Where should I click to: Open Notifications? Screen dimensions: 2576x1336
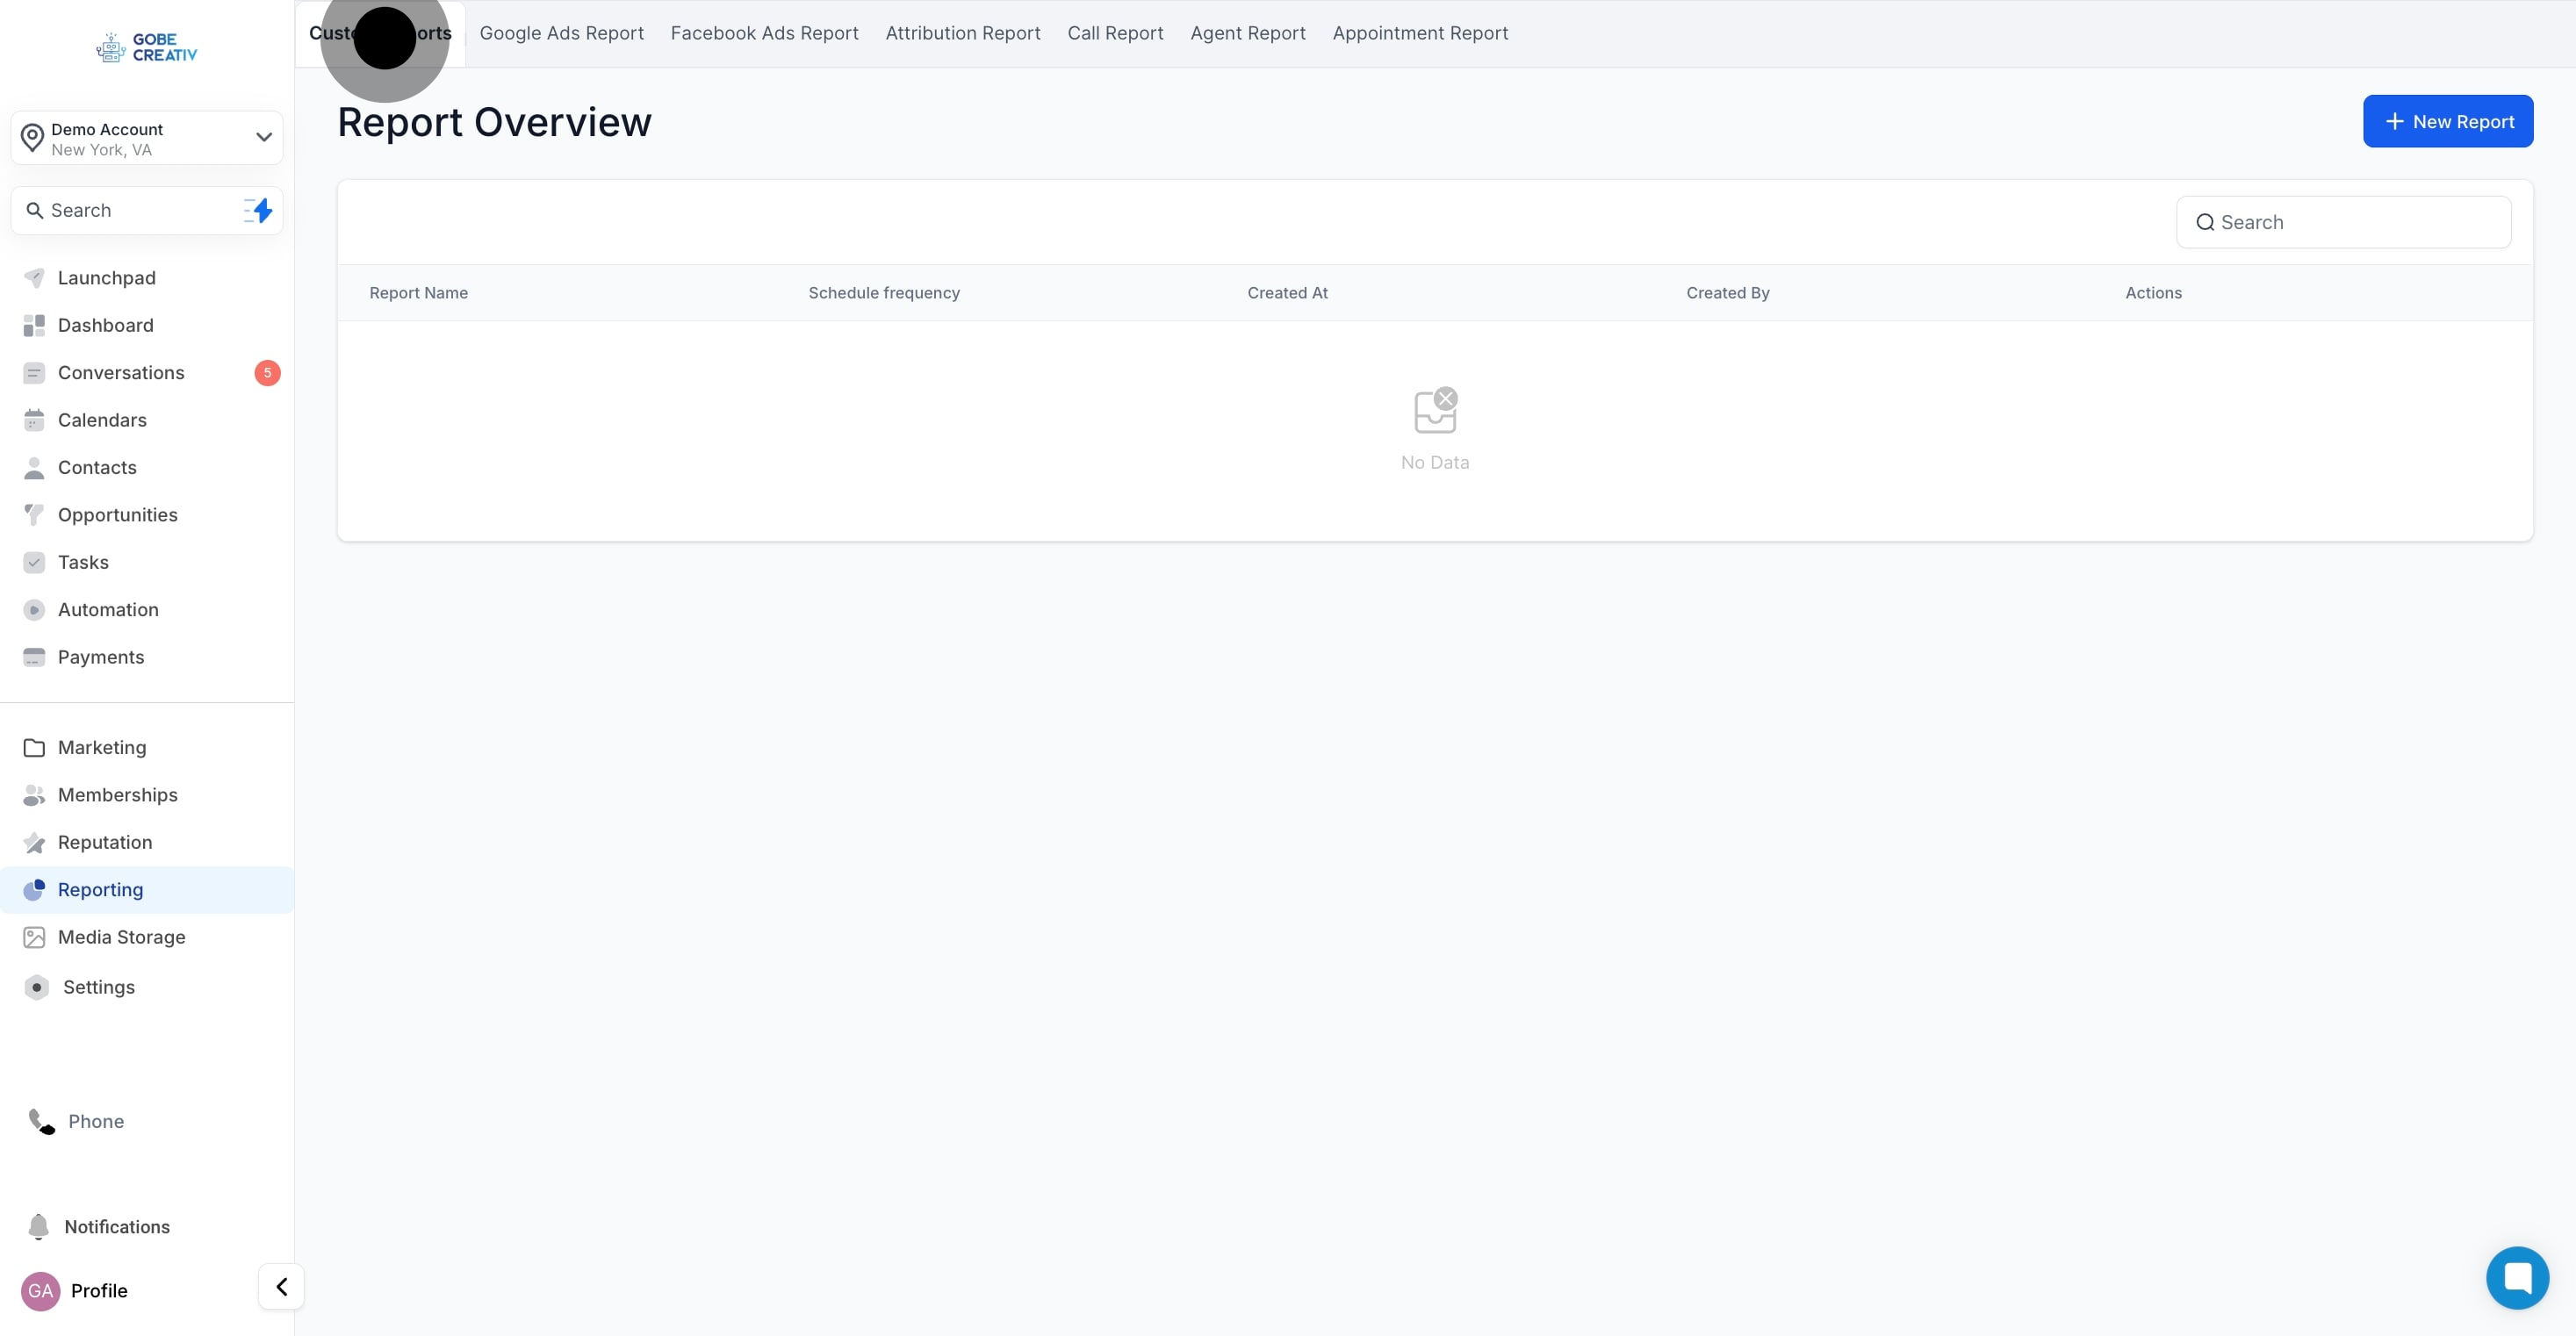[x=117, y=1226]
